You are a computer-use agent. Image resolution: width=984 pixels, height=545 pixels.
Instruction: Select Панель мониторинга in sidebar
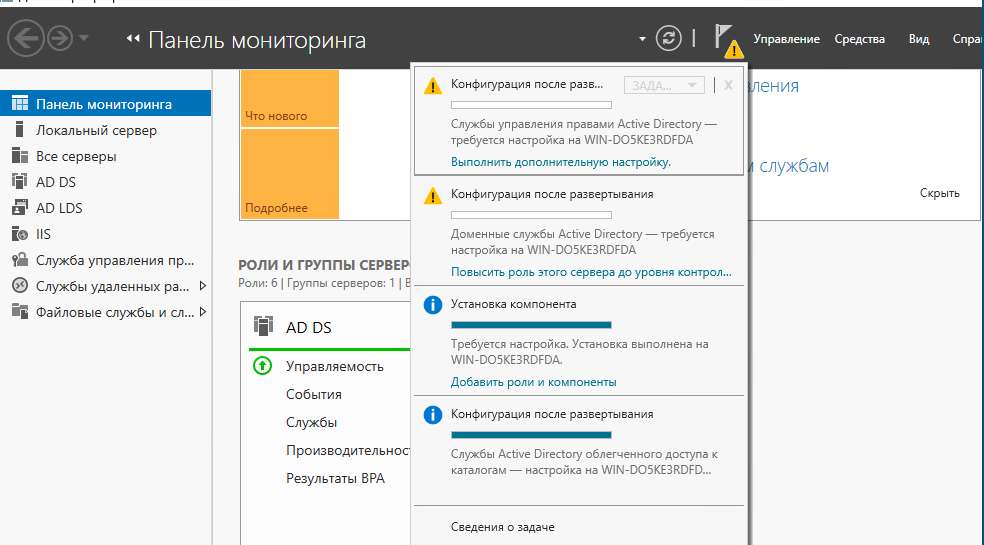point(105,104)
